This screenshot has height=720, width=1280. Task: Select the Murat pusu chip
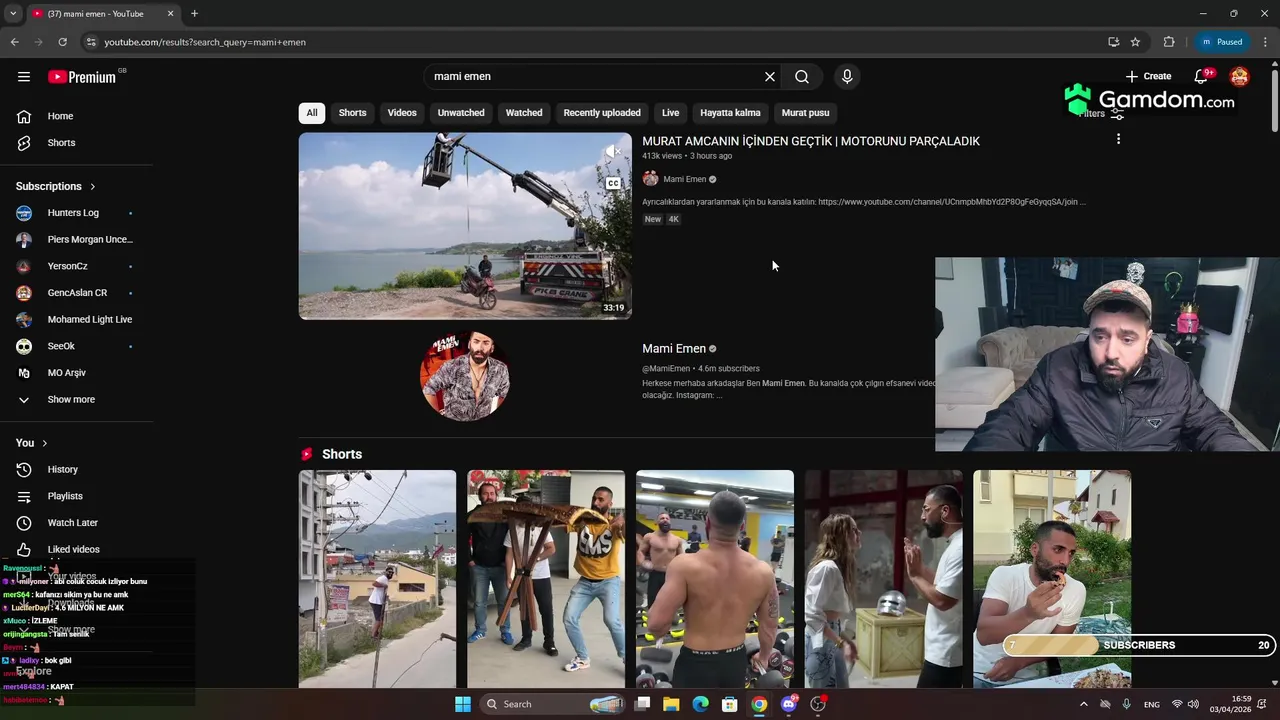tap(805, 113)
